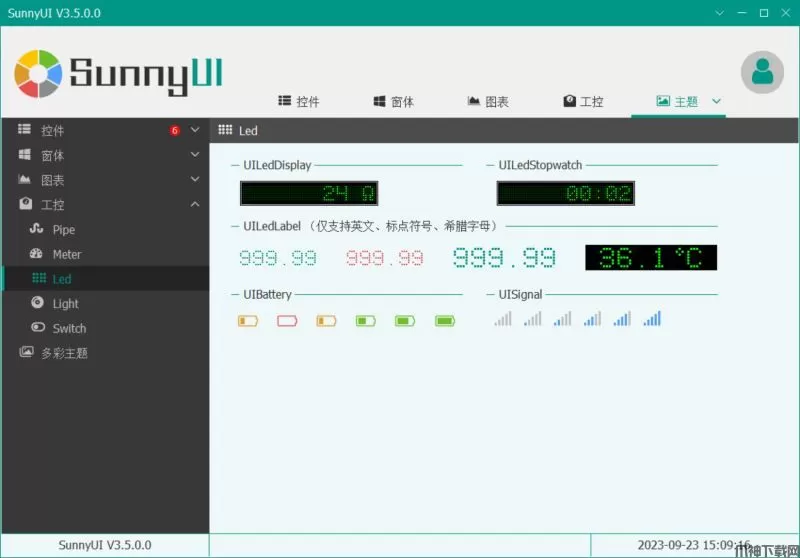Click the 36.1°C LED temperature display
Screen dimensions: 800x558
[x=651, y=258]
